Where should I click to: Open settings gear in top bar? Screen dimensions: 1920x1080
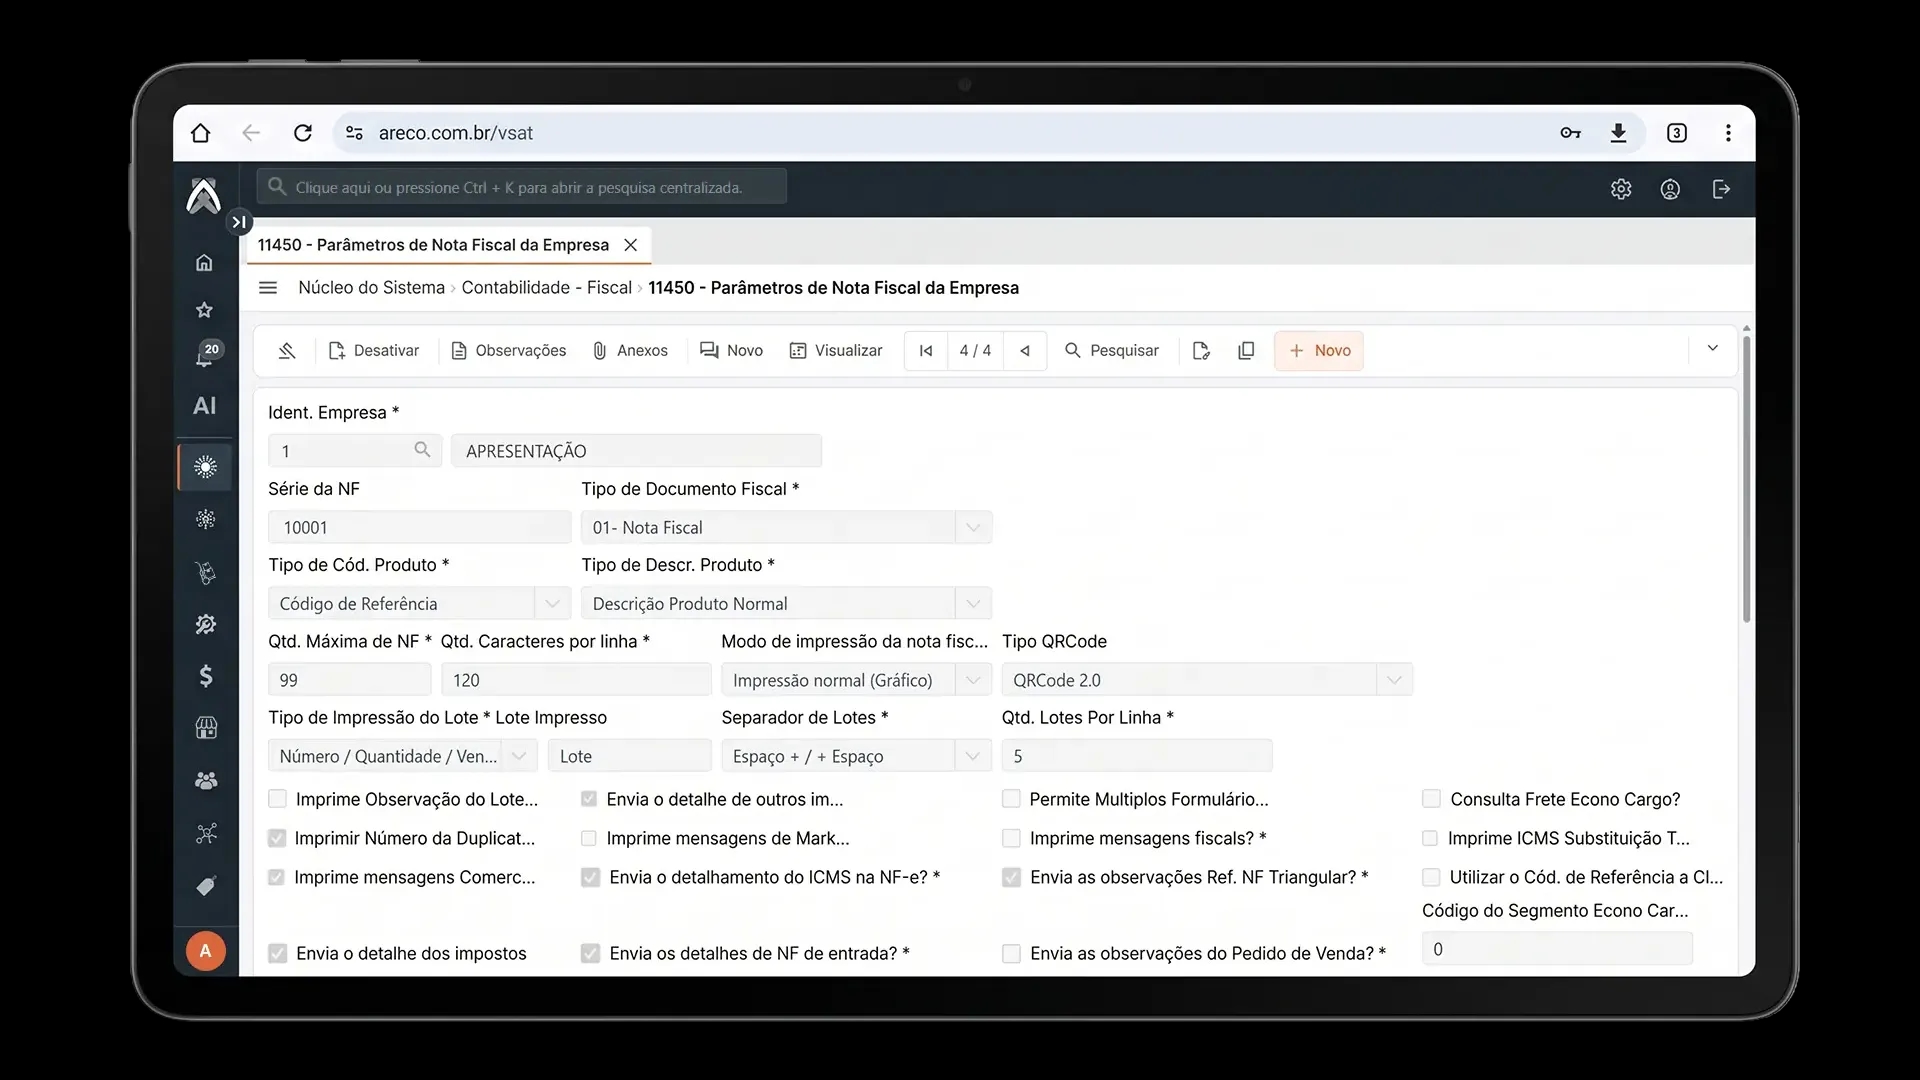1621,189
